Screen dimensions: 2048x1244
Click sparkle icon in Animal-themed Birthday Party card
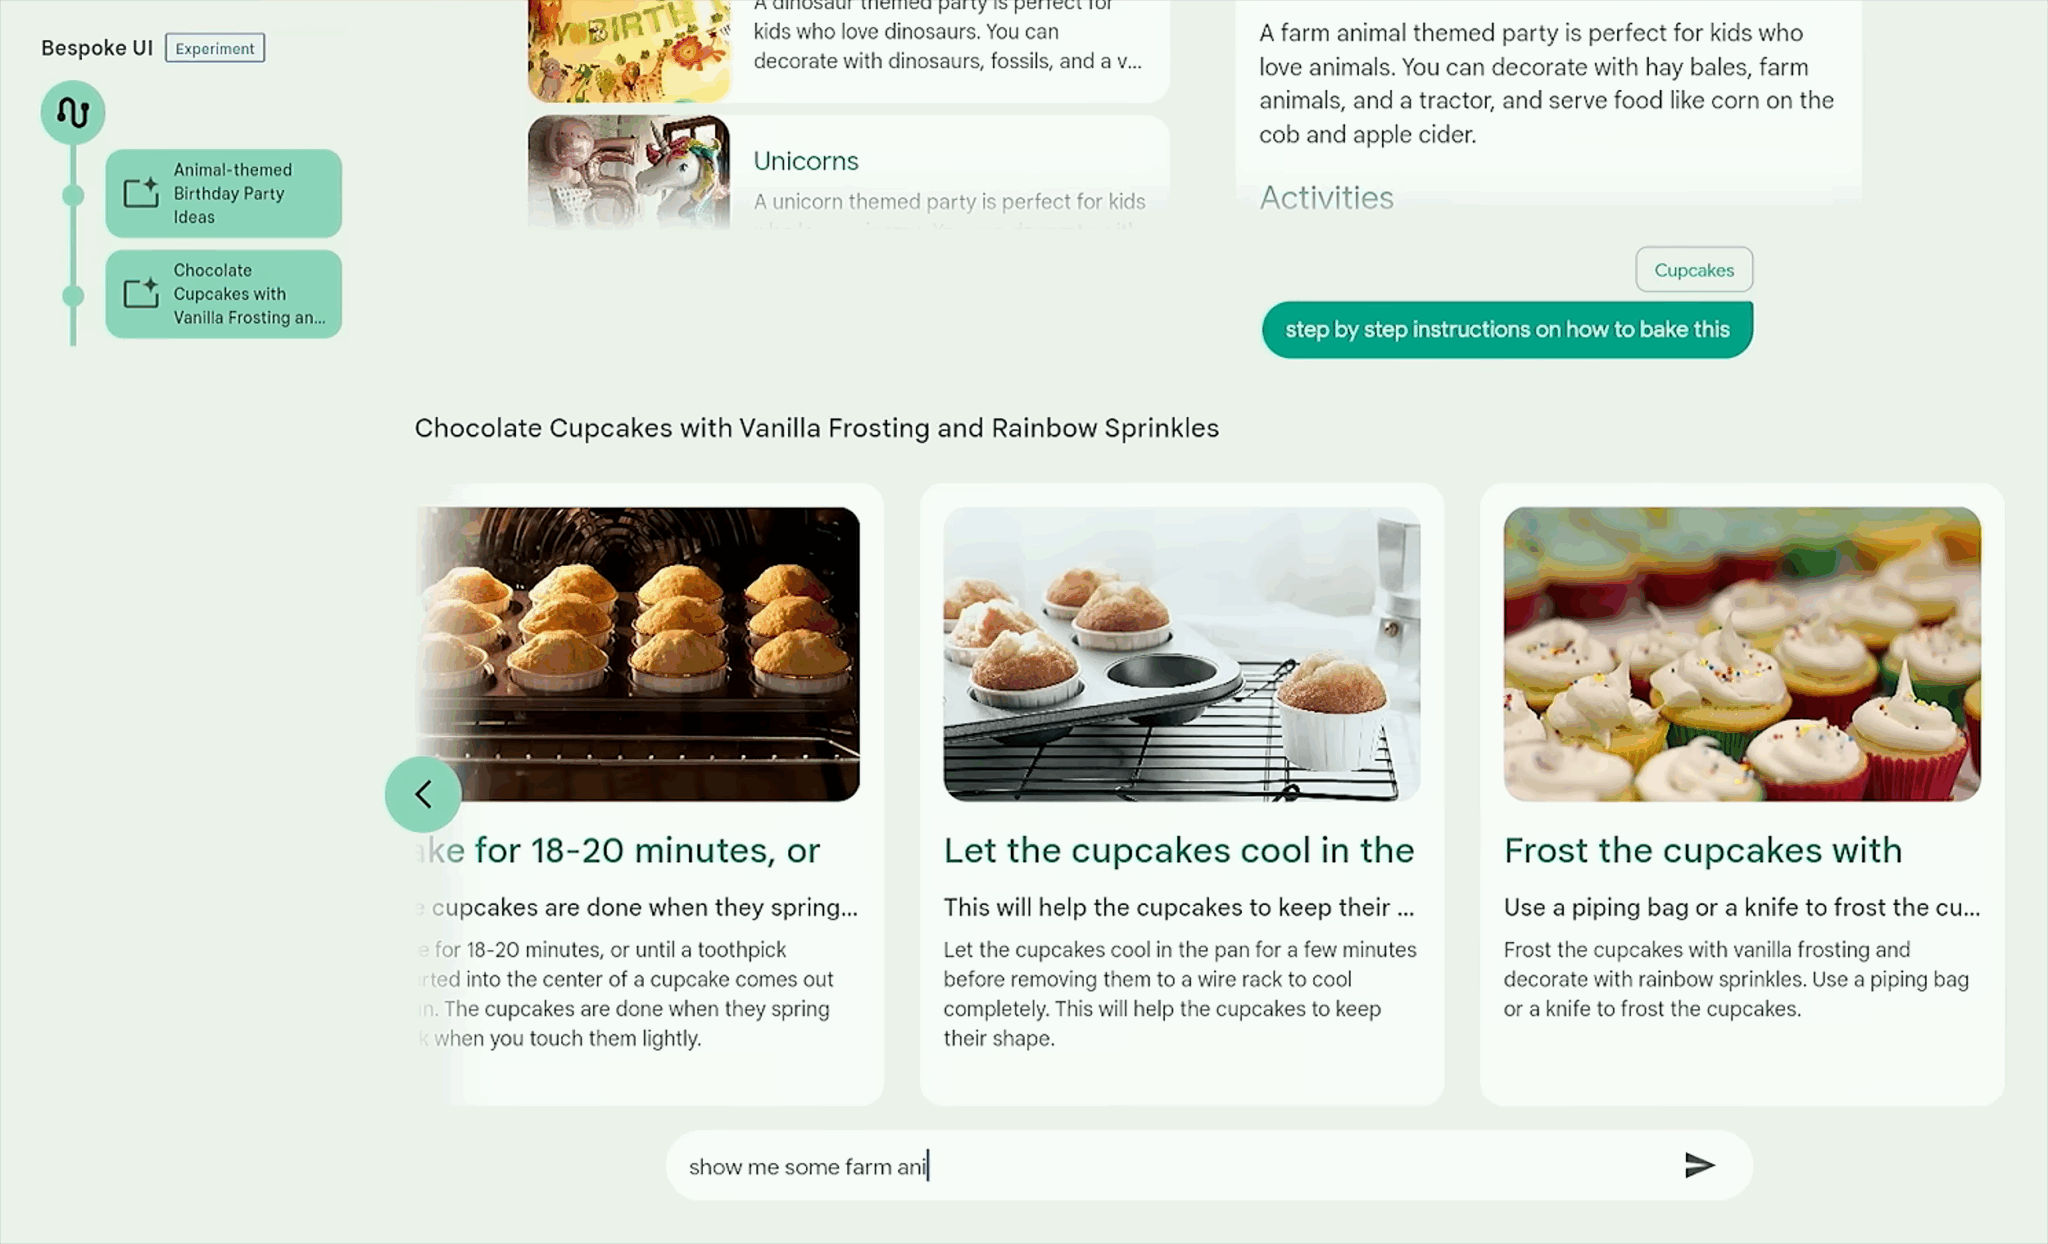point(141,192)
